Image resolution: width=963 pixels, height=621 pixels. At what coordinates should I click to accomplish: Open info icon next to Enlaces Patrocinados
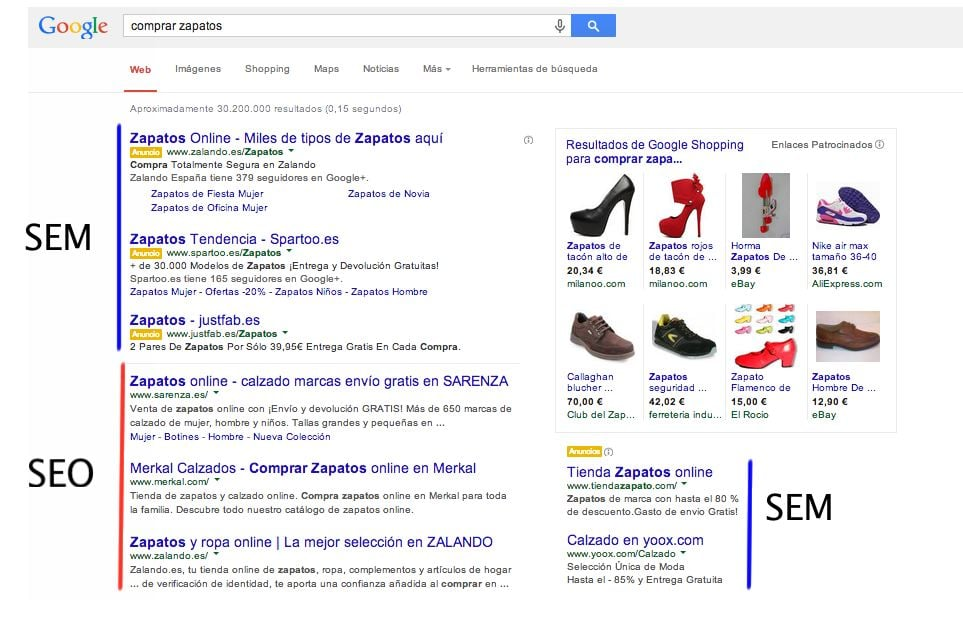coord(879,144)
